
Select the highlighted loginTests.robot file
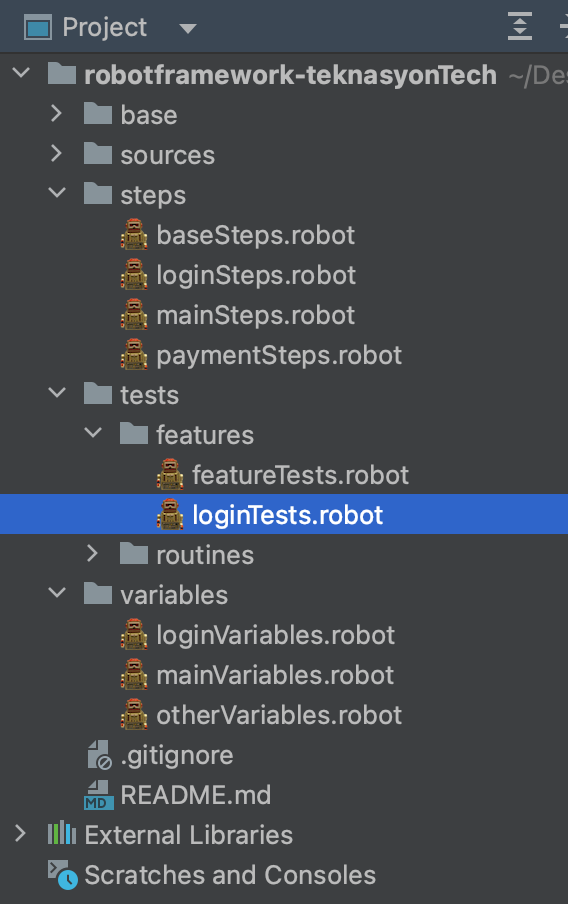287,515
